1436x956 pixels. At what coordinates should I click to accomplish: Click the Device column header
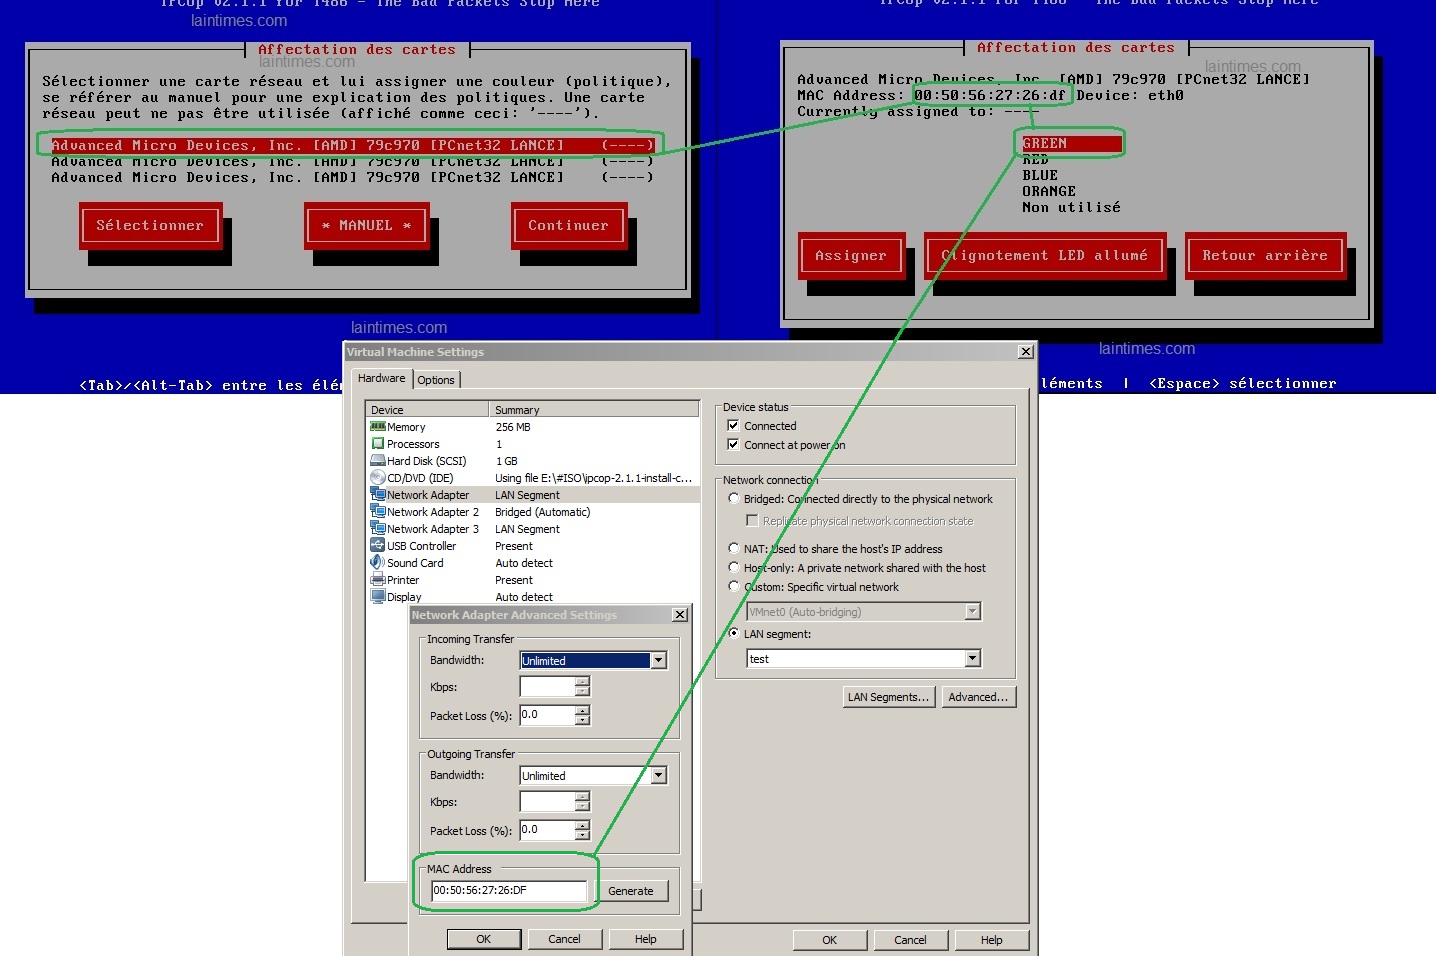428,409
